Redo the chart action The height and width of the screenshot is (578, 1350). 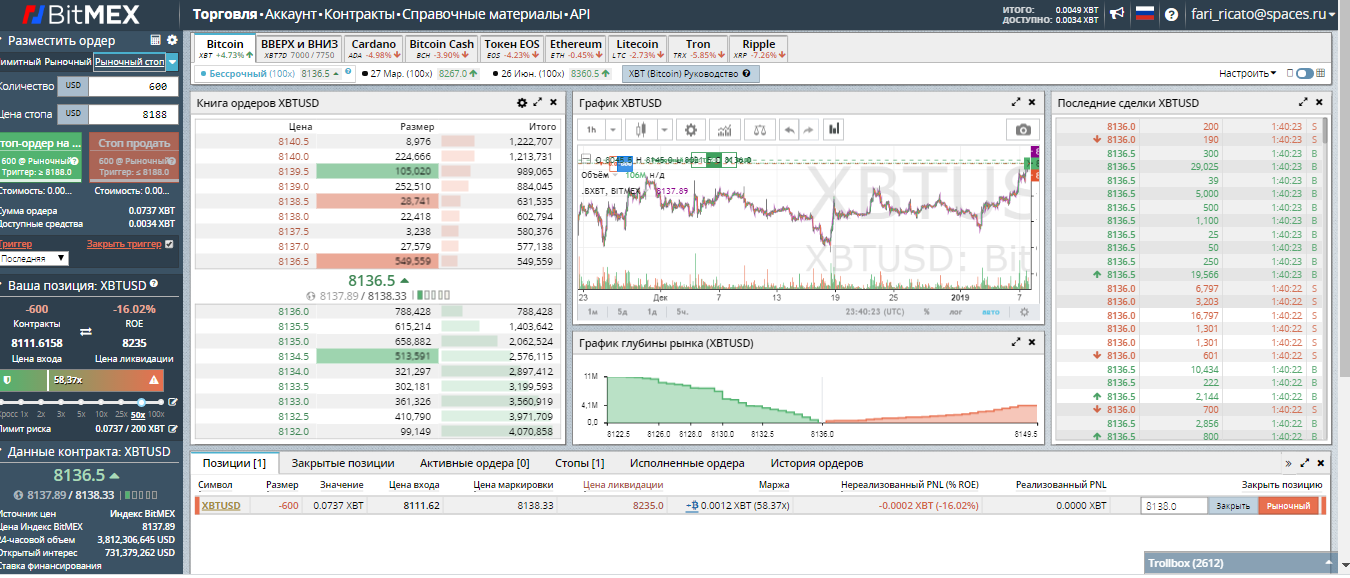coord(808,130)
